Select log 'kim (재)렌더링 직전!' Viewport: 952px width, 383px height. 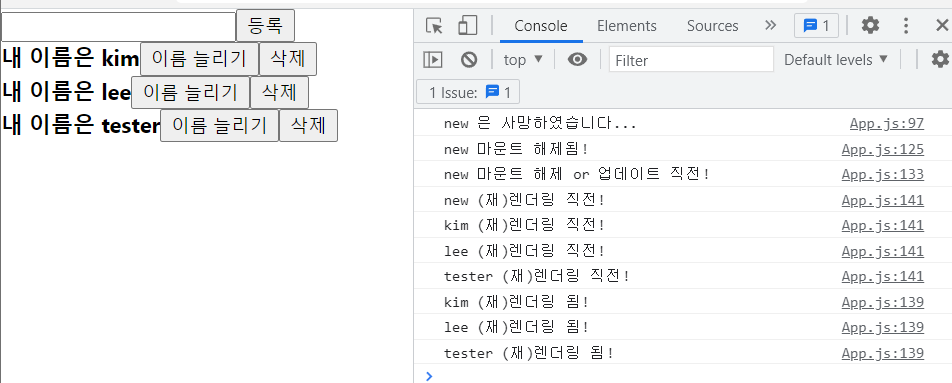[x=525, y=226]
